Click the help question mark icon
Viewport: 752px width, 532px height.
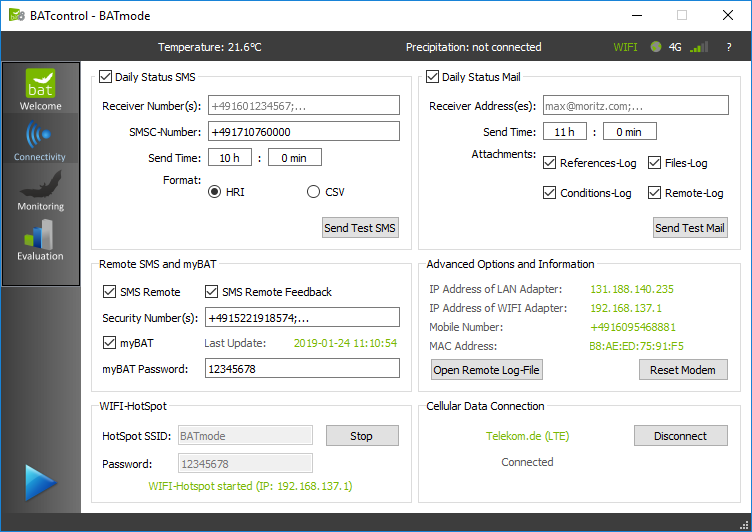[x=729, y=47]
